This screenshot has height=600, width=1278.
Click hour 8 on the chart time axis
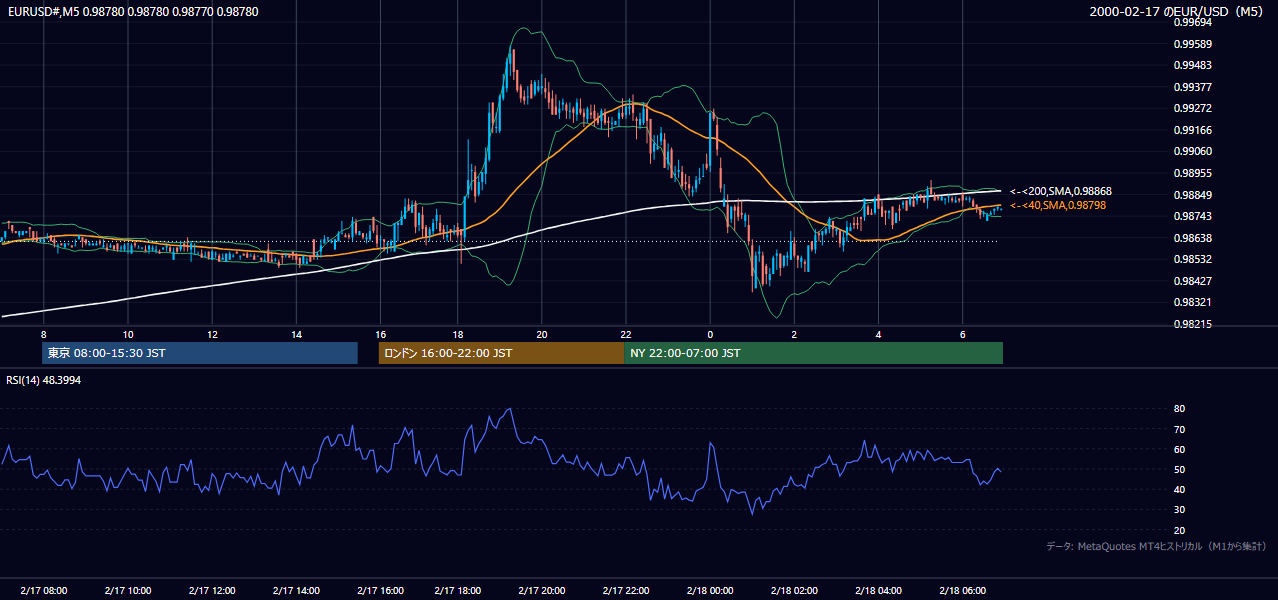point(43,334)
